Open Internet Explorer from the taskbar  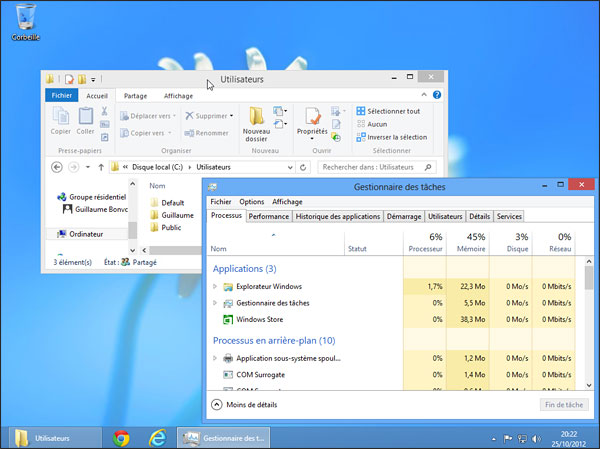[x=158, y=438]
